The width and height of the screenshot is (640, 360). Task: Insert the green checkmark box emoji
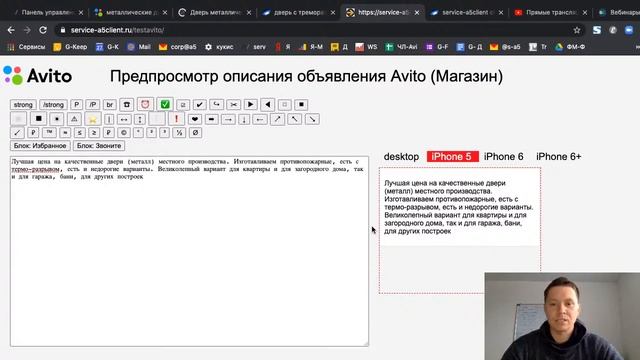(165, 104)
